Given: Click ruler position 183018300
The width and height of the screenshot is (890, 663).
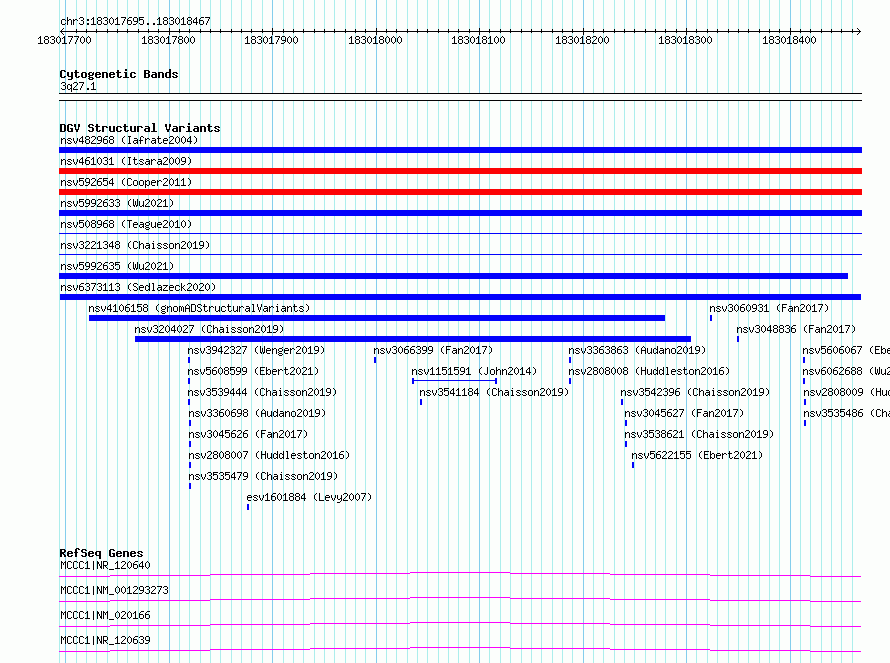Looking at the screenshot, I should 685,40.
